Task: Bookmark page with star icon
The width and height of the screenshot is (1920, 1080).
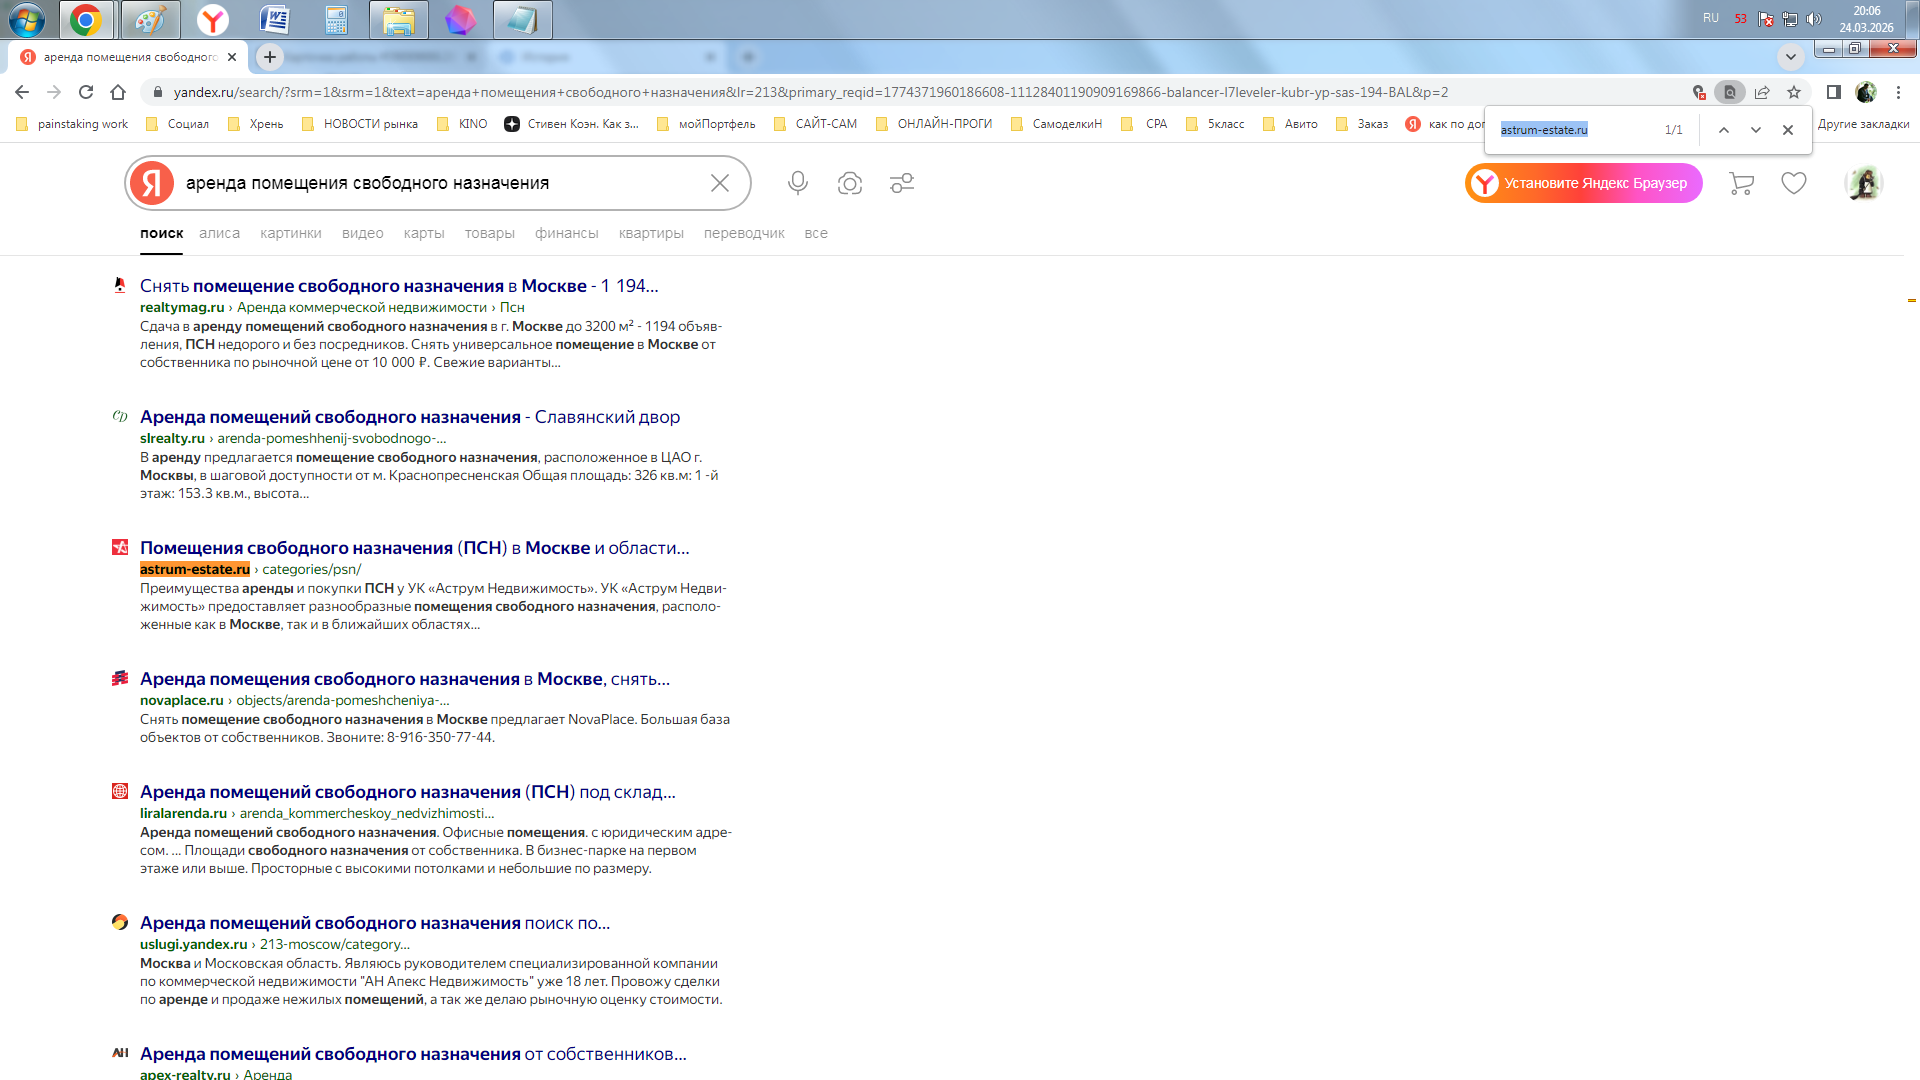Action: coord(1794,92)
